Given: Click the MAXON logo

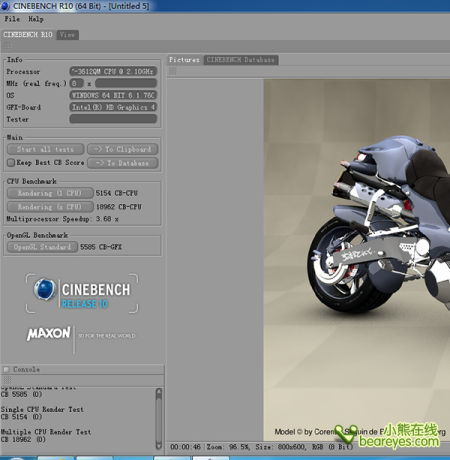Looking at the screenshot, I should pos(49,334).
